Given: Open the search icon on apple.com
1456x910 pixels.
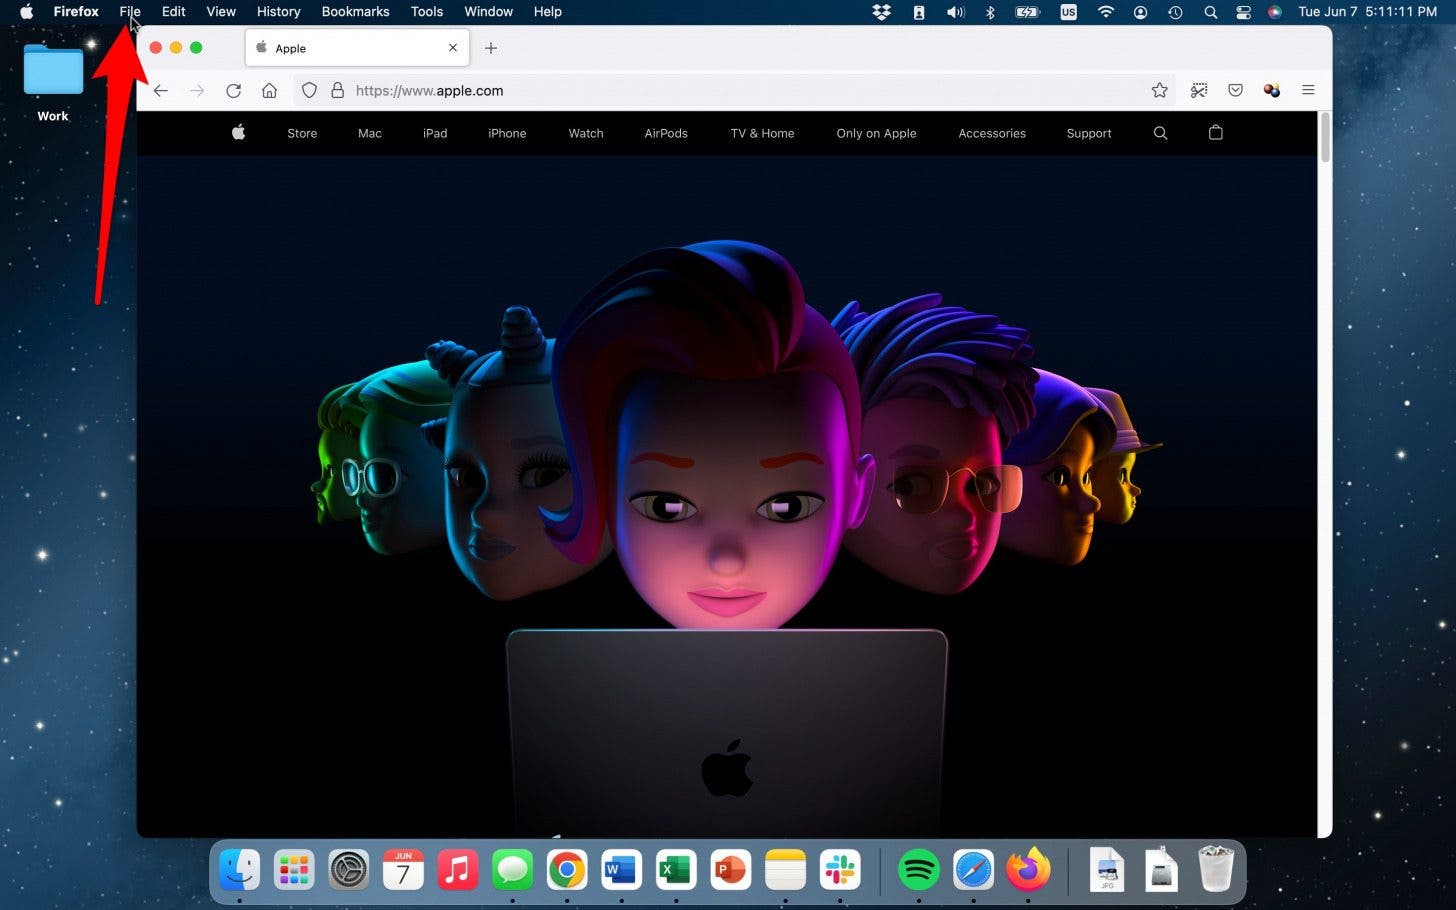Looking at the screenshot, I should click(x=1160, y=133).
